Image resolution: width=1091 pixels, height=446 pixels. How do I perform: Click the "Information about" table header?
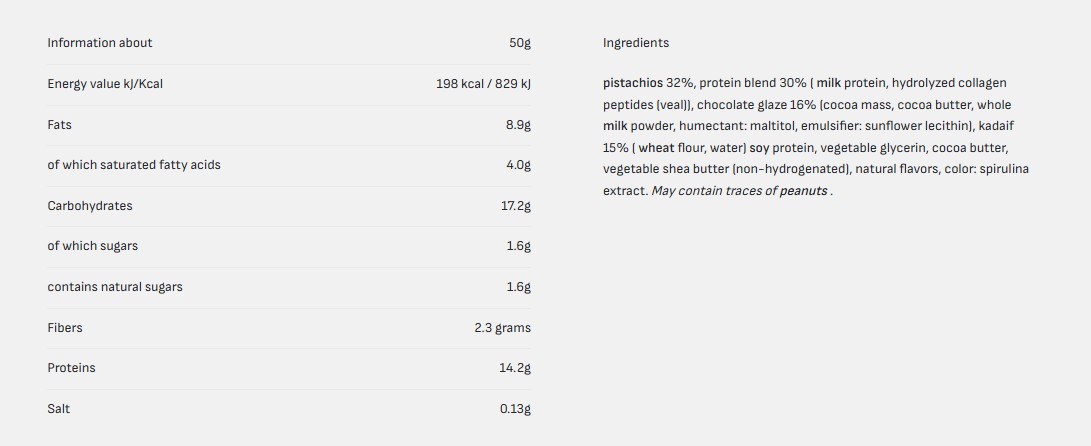(x=100, y=43)
